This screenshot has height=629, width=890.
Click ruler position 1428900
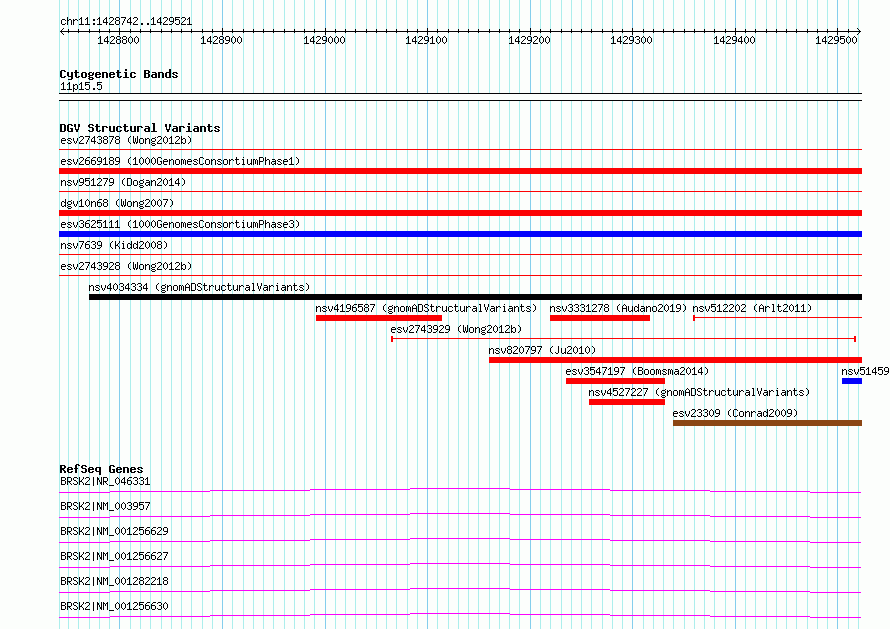pos(221,40)
